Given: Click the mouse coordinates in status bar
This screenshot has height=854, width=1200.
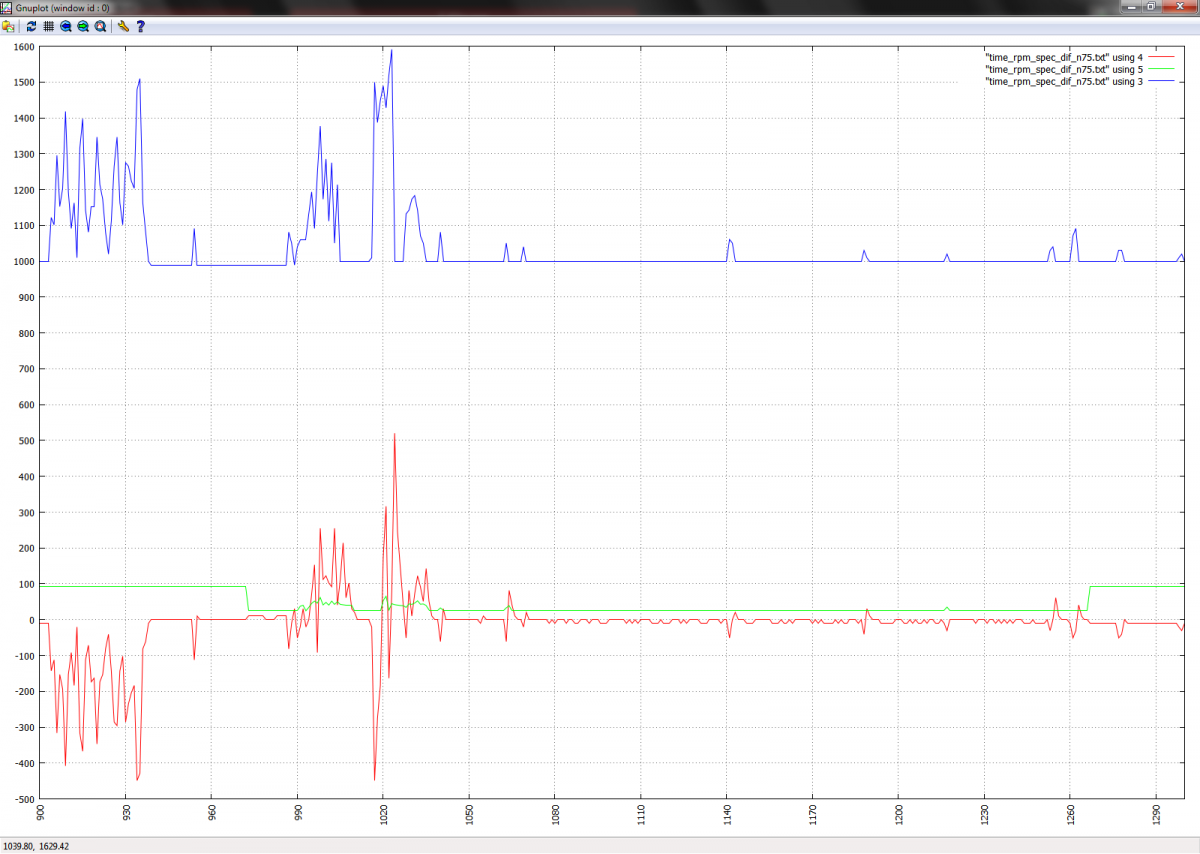Looking at the screenshot, I should point(34,846).
